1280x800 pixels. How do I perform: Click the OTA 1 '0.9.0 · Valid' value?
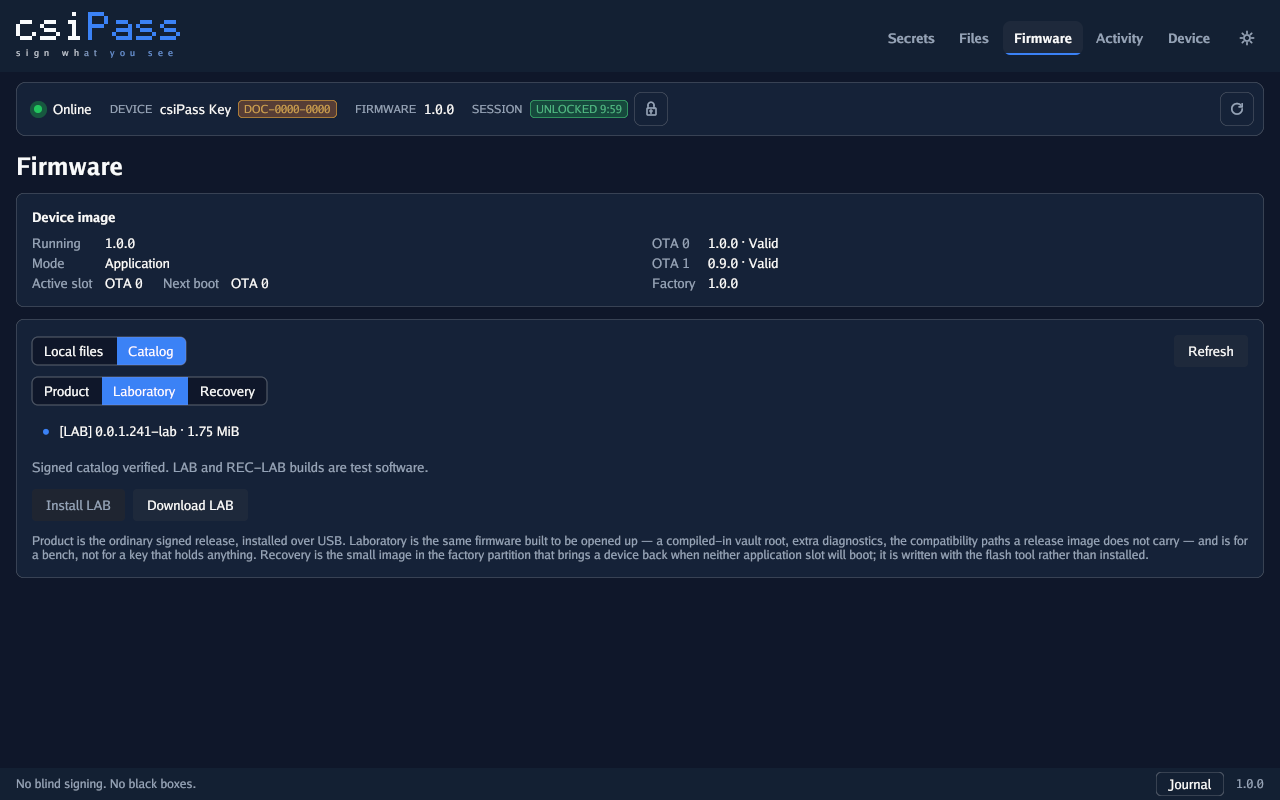click(743, 263)
